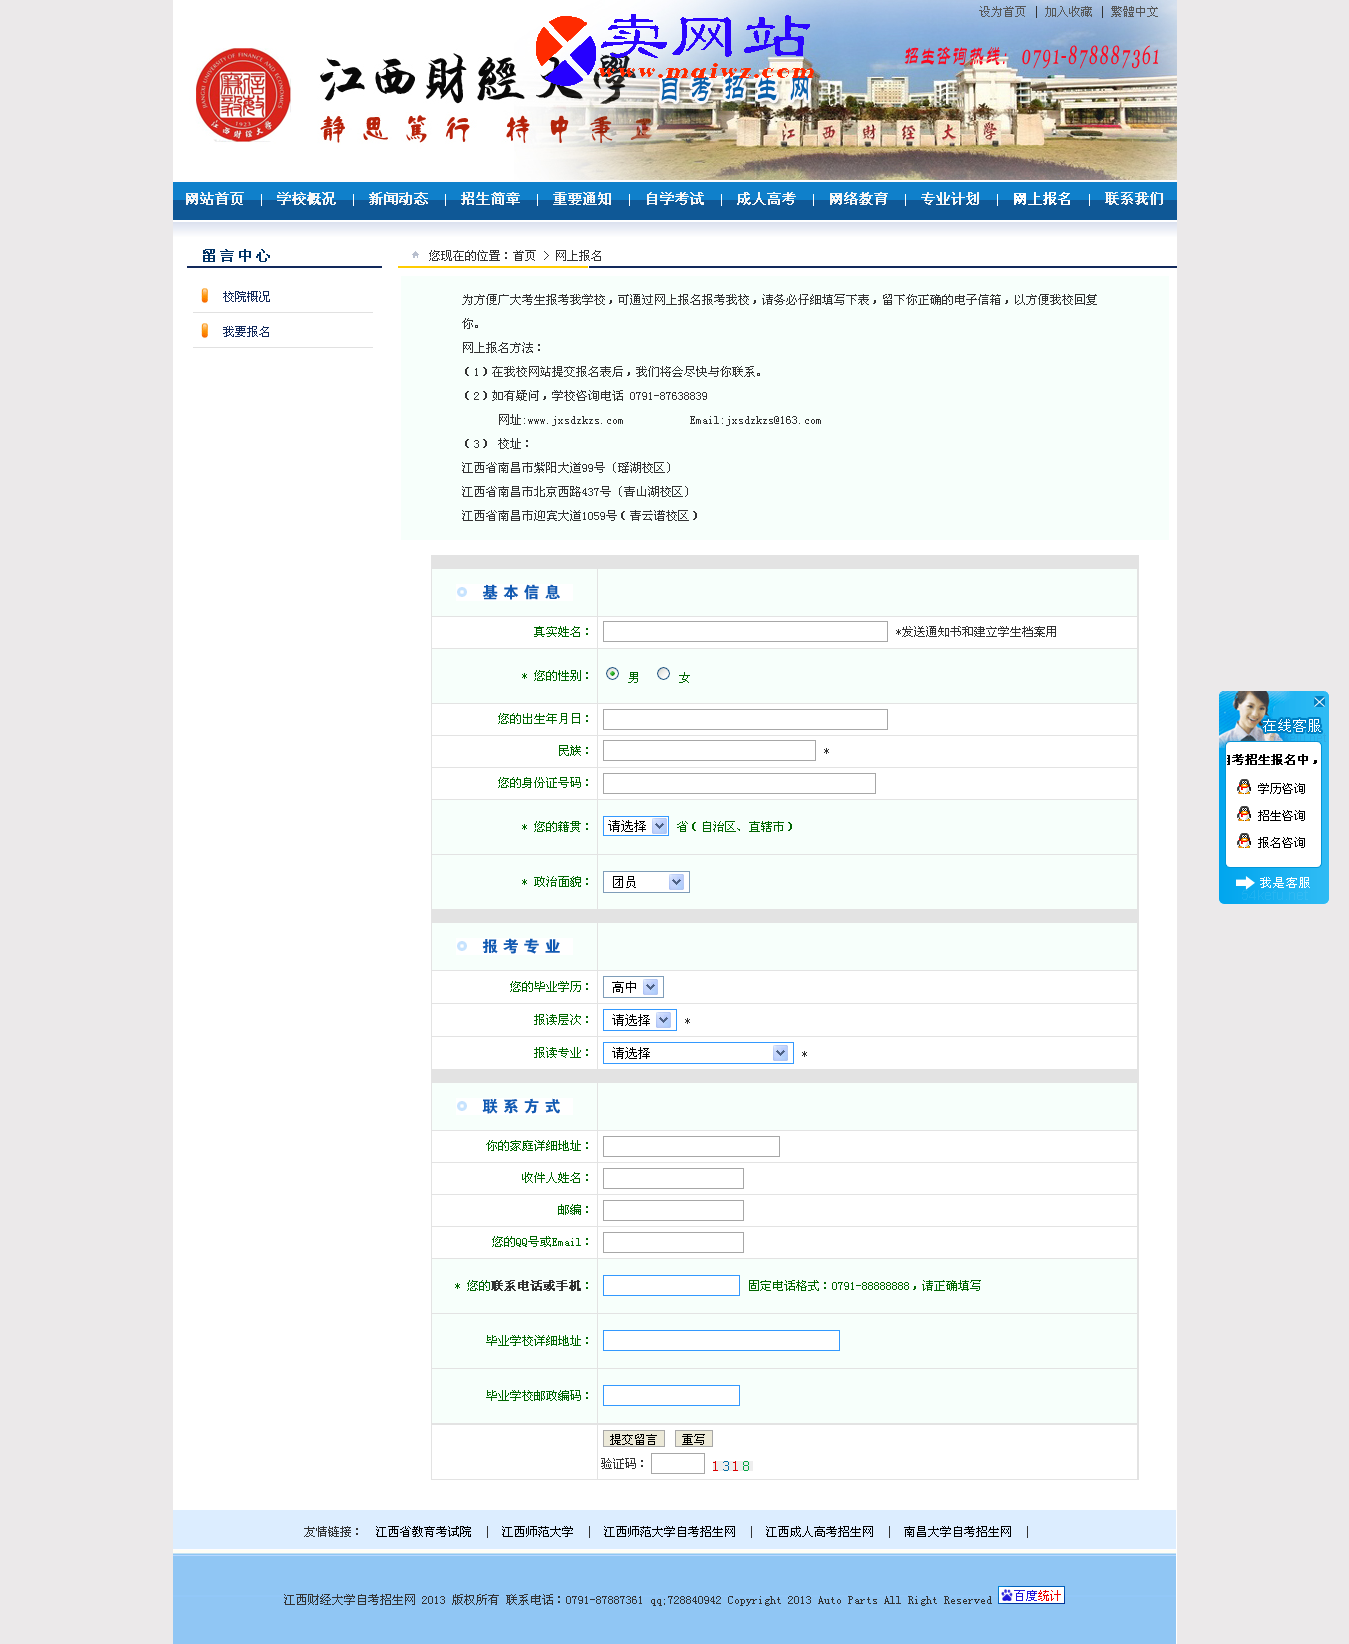
Task: Click the QQ penguin icon for 招生咨询
Action: pyautogui.click(x=1244, y=815)
